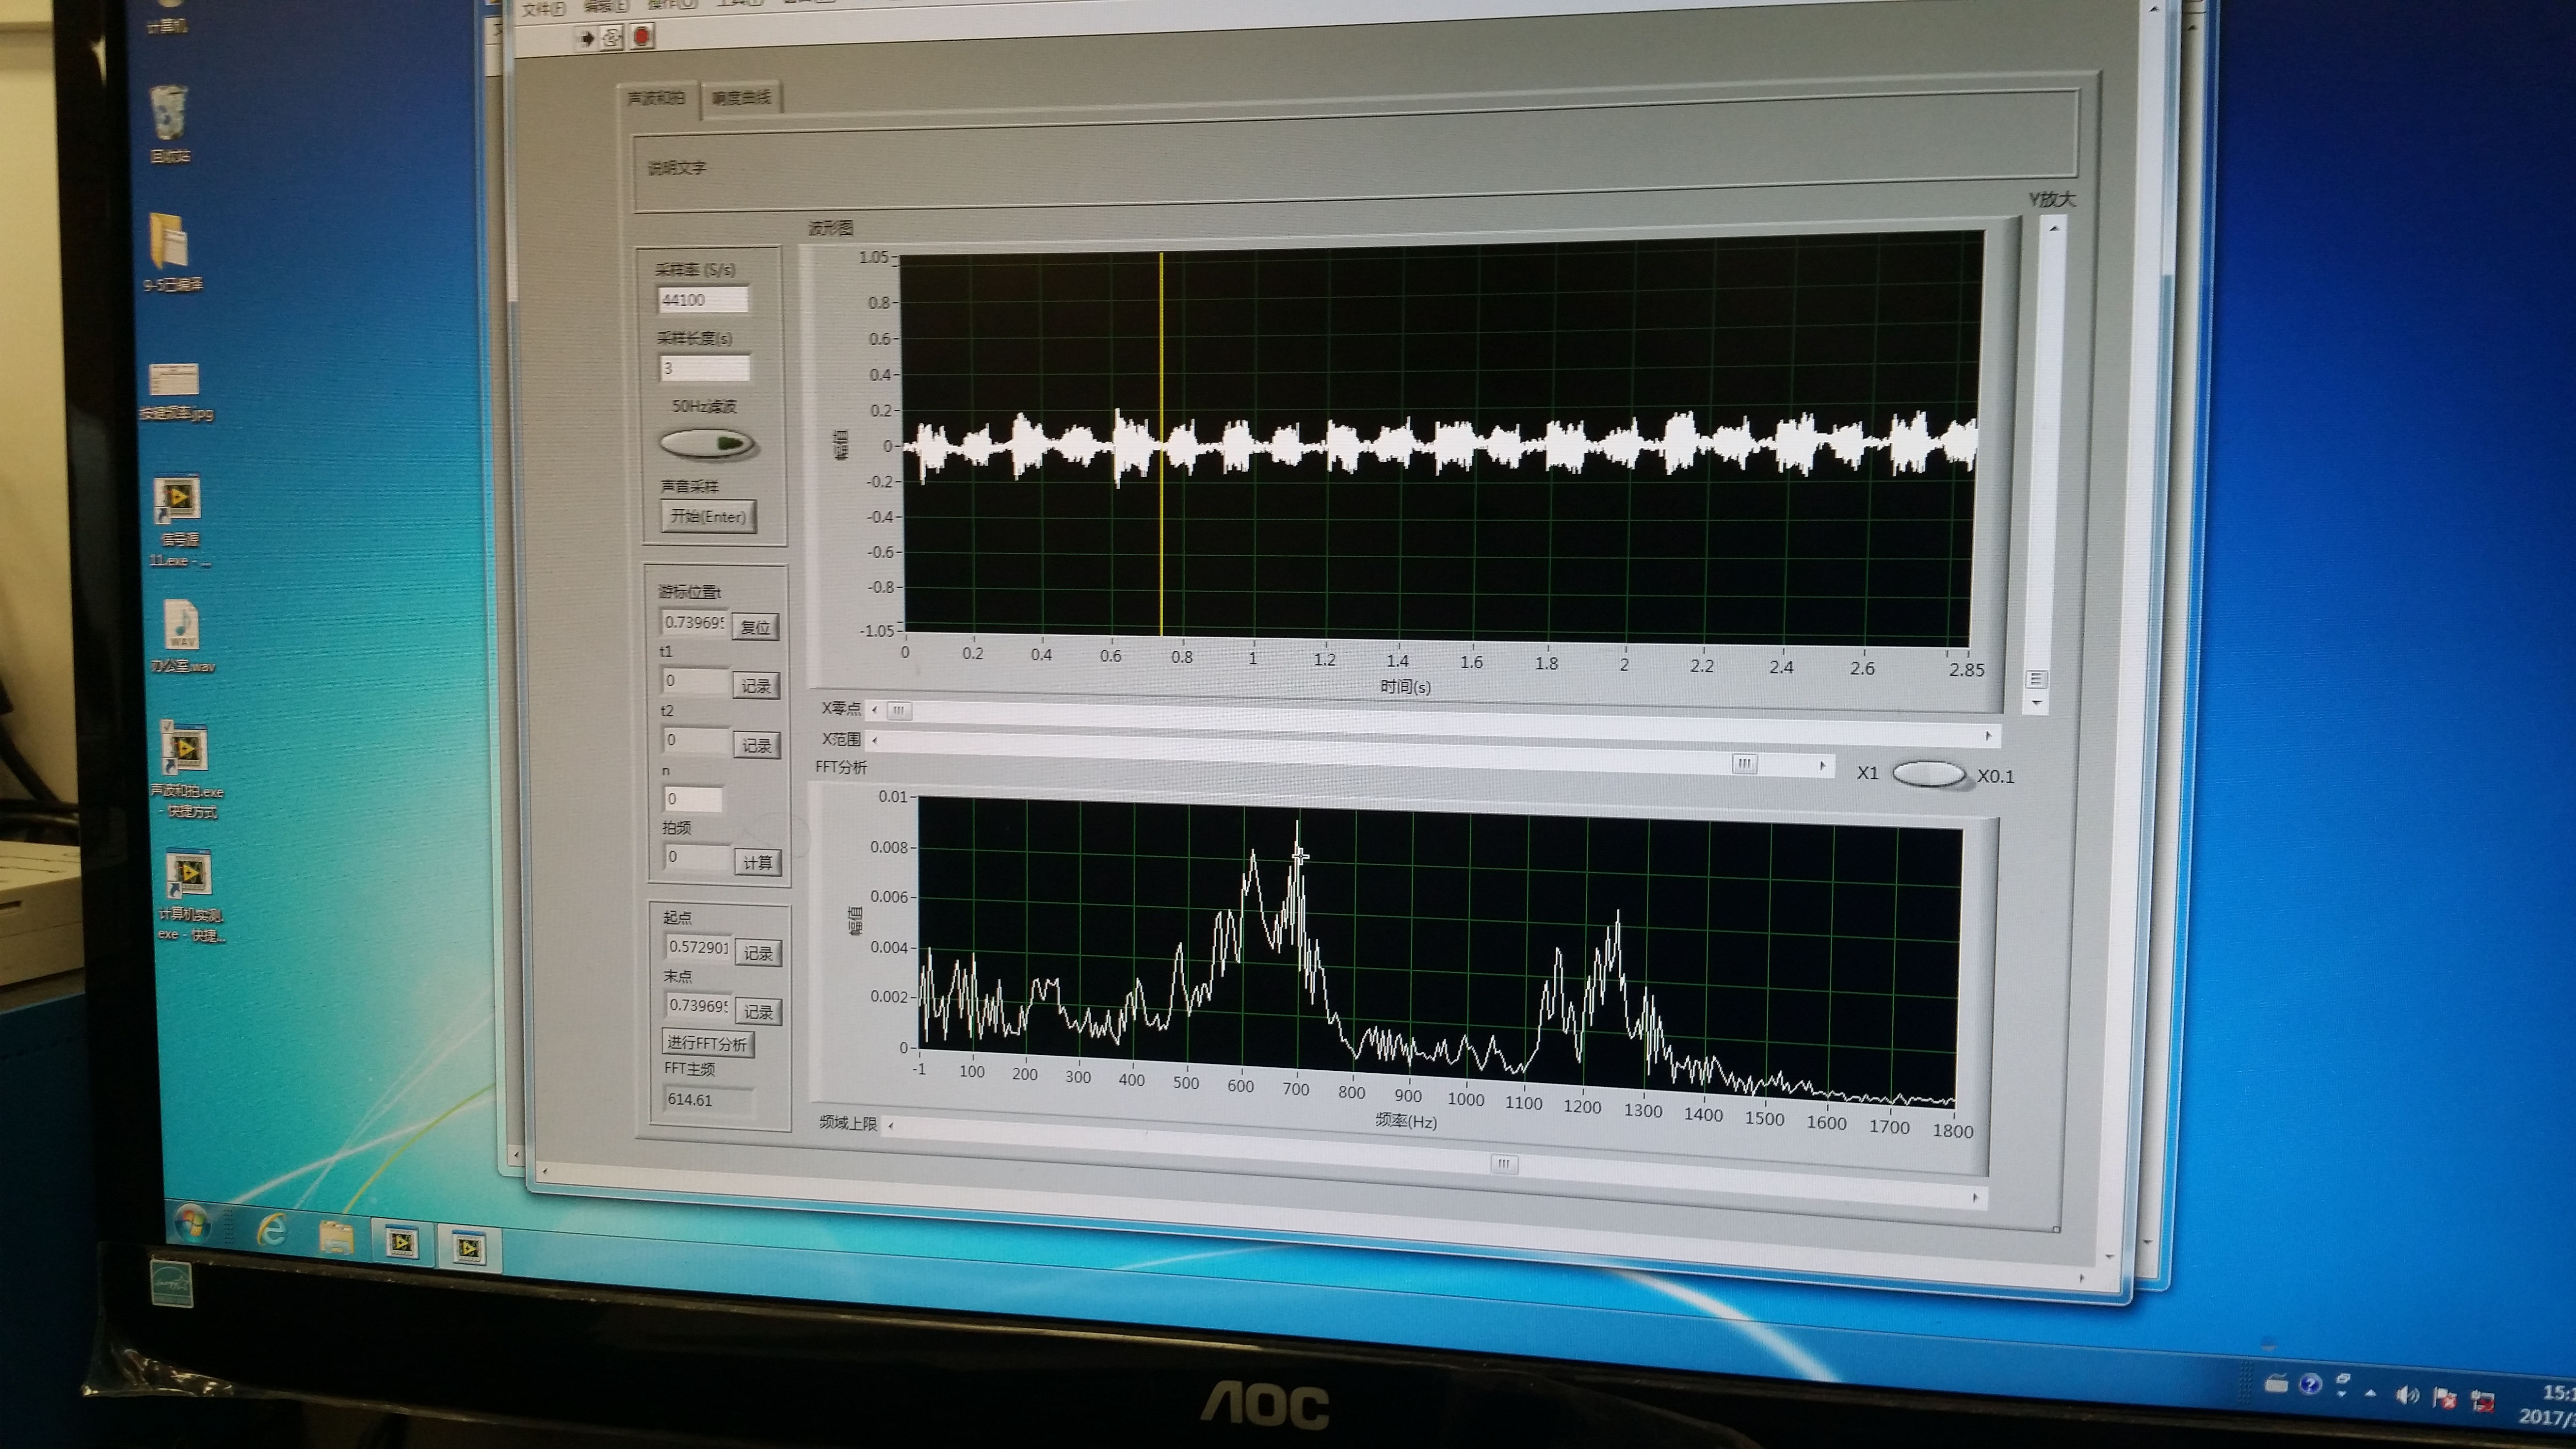Screen dimensions: 2576x1449
Task: Click the Run Continuously toolbar icon
Action: [x=612, y=38]
